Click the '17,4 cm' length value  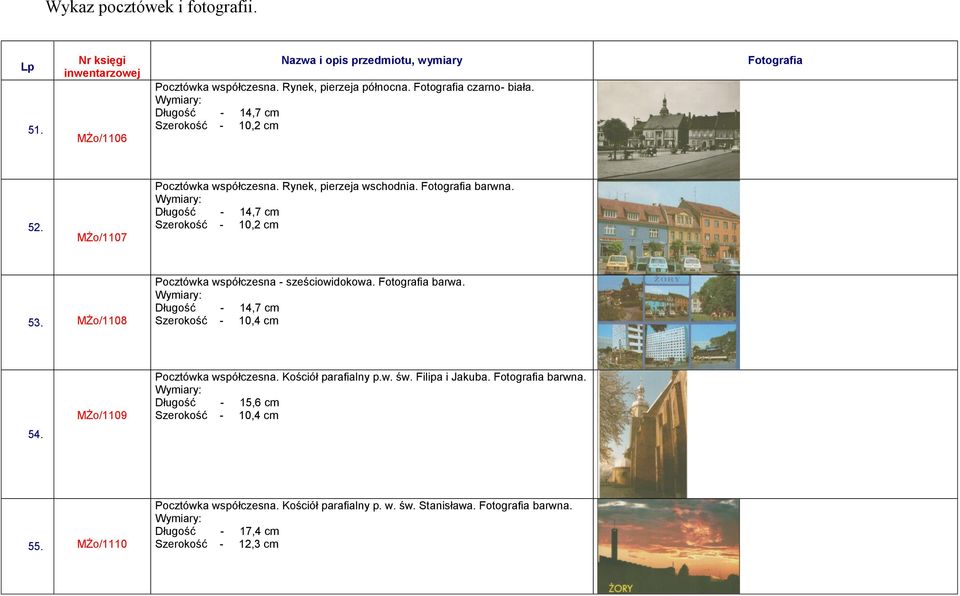[259, 531]
